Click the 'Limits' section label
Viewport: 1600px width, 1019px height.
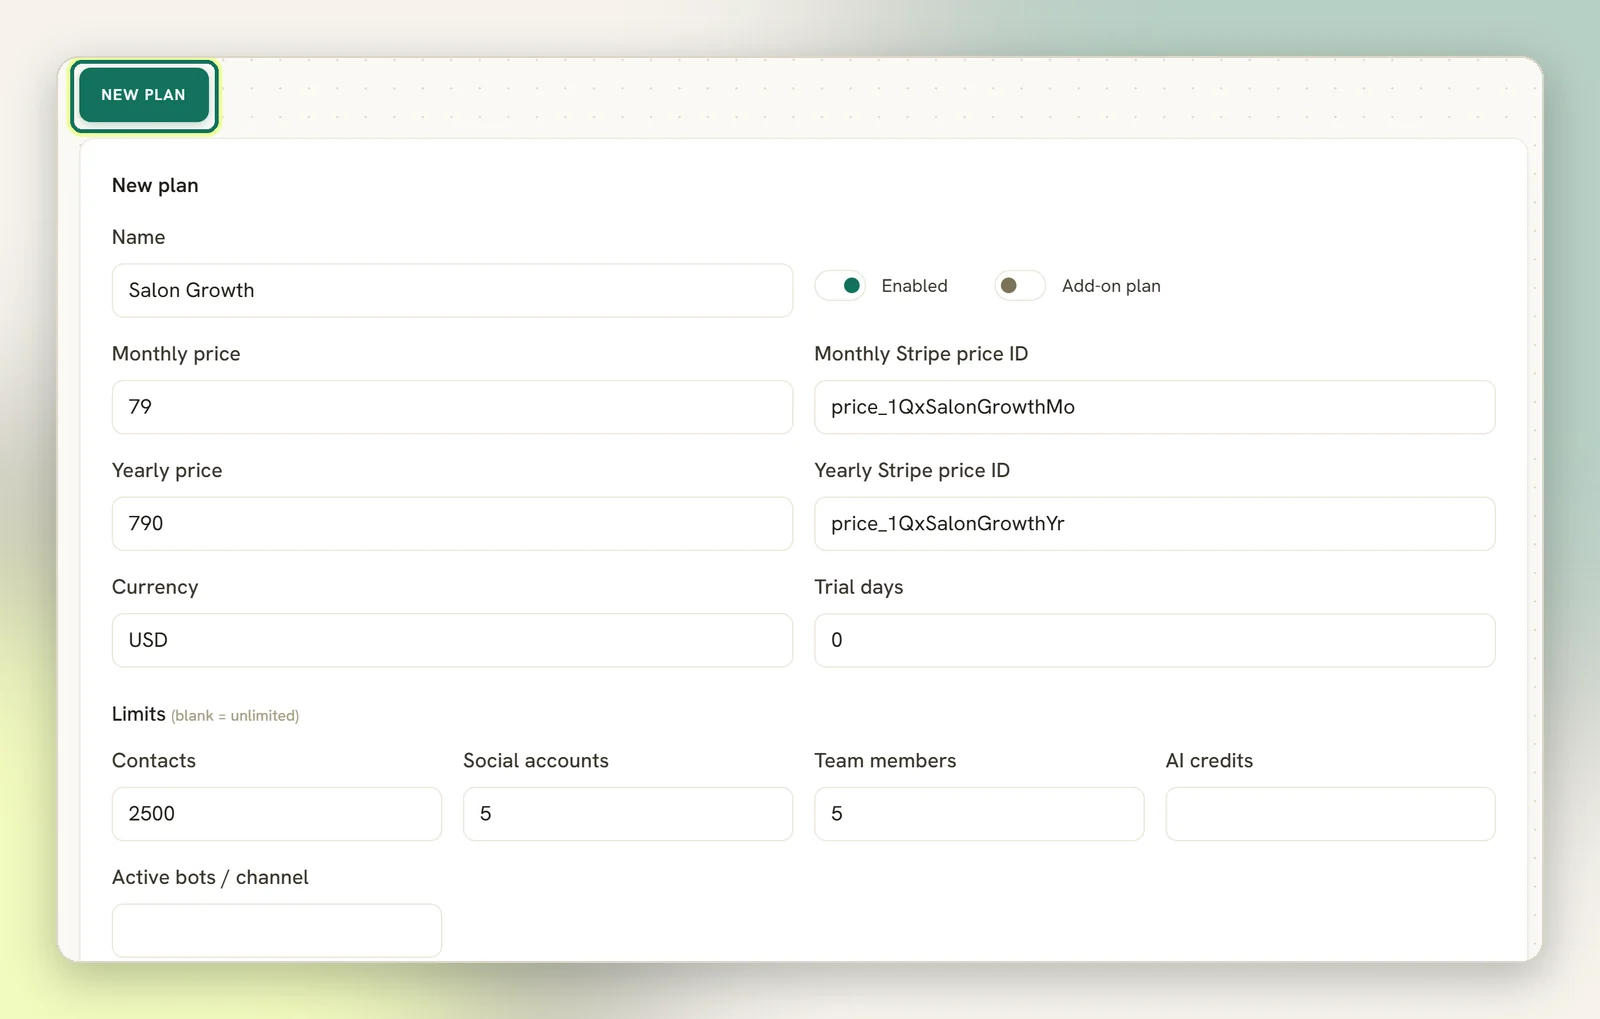click(139, 714)
